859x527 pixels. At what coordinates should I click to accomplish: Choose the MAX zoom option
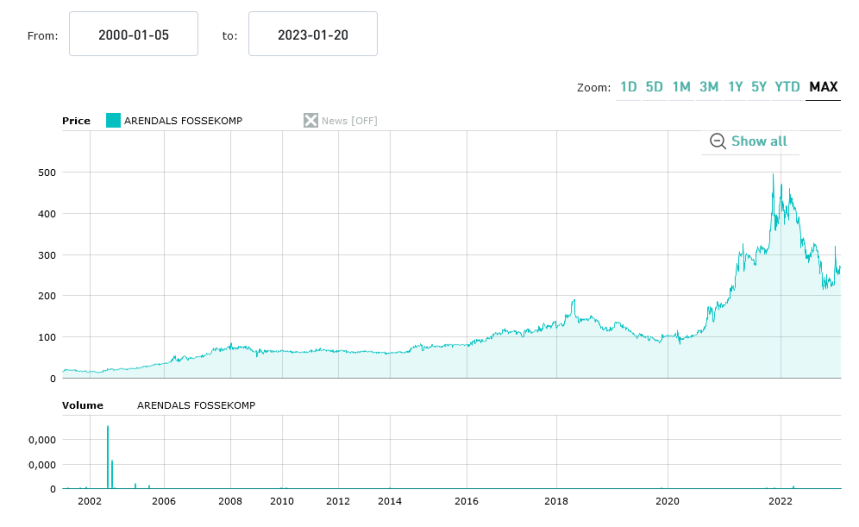tap(823, 87)
